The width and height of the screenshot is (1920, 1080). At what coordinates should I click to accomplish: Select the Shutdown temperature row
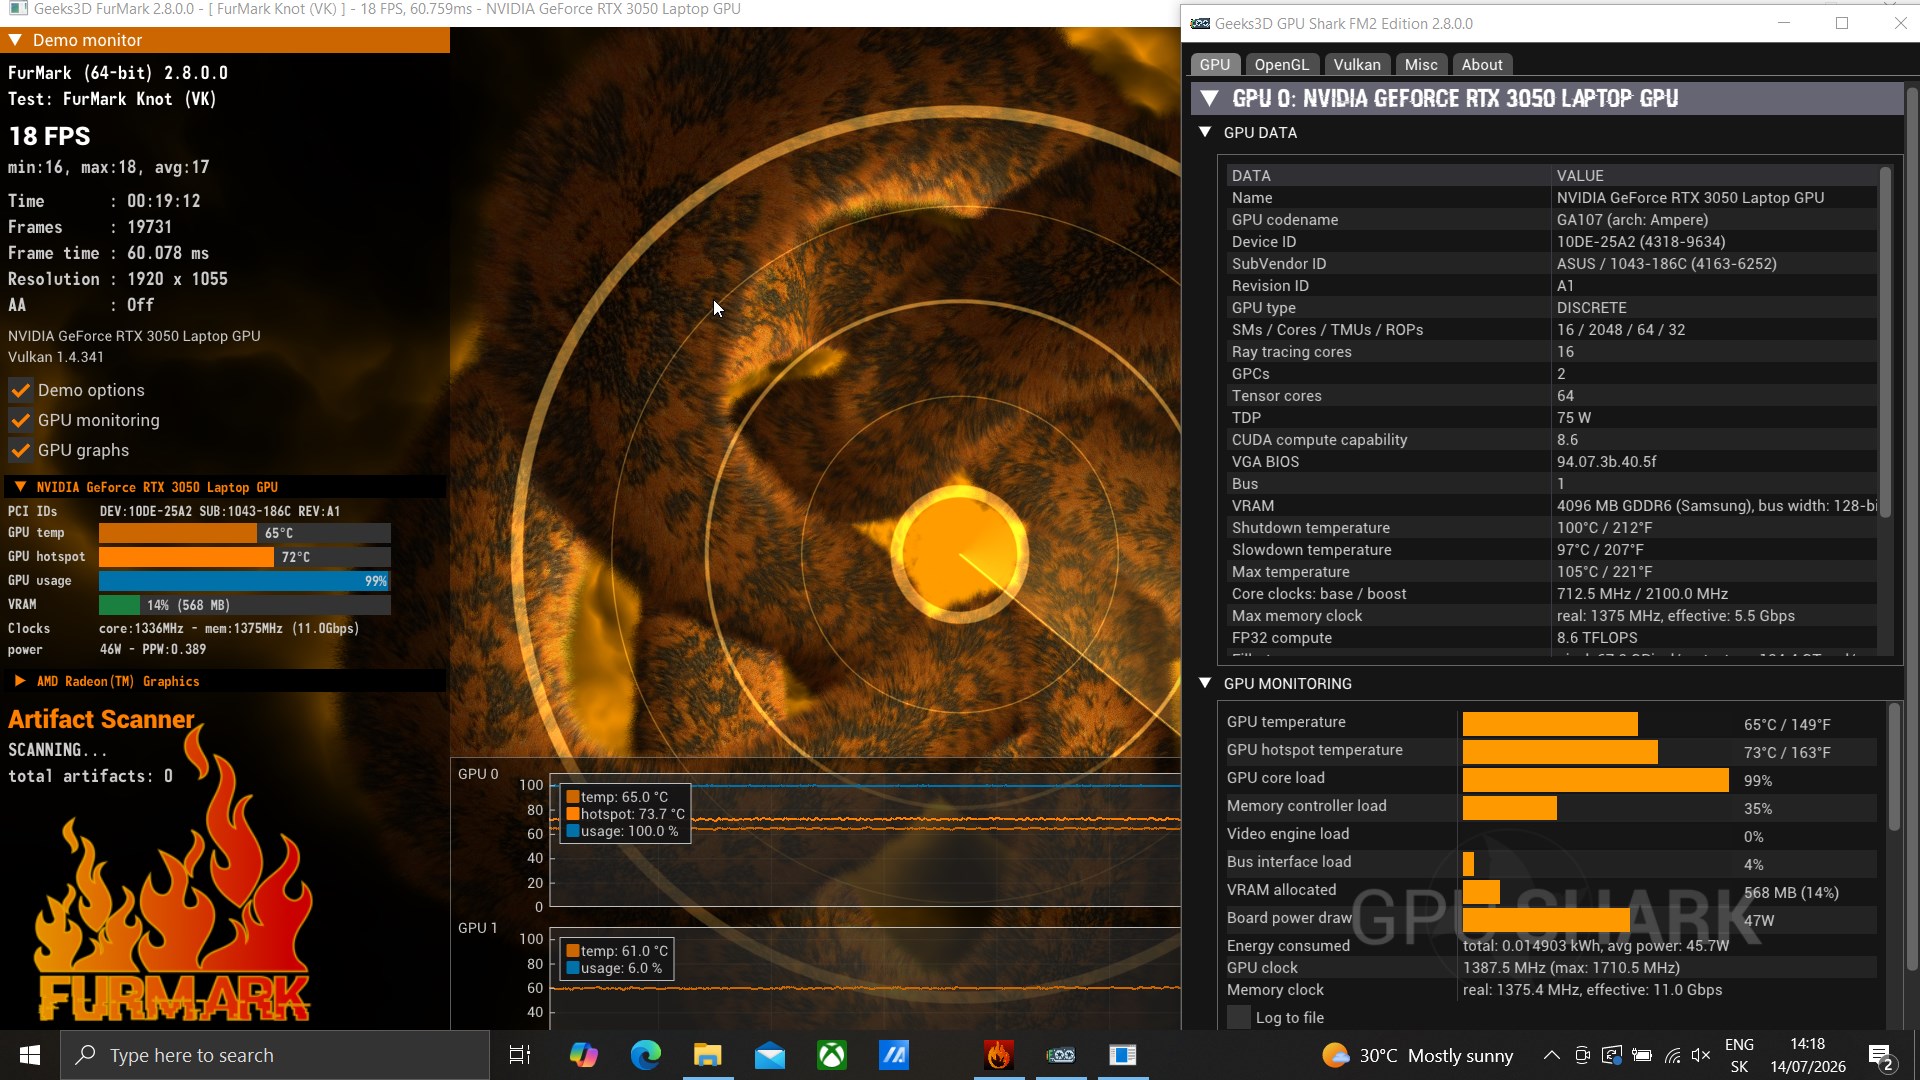pos(1553,528)
